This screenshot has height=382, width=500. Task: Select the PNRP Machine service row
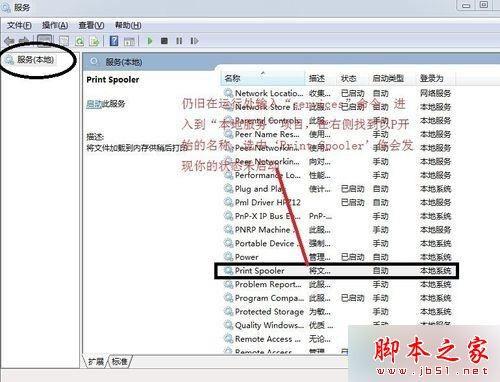338,230
